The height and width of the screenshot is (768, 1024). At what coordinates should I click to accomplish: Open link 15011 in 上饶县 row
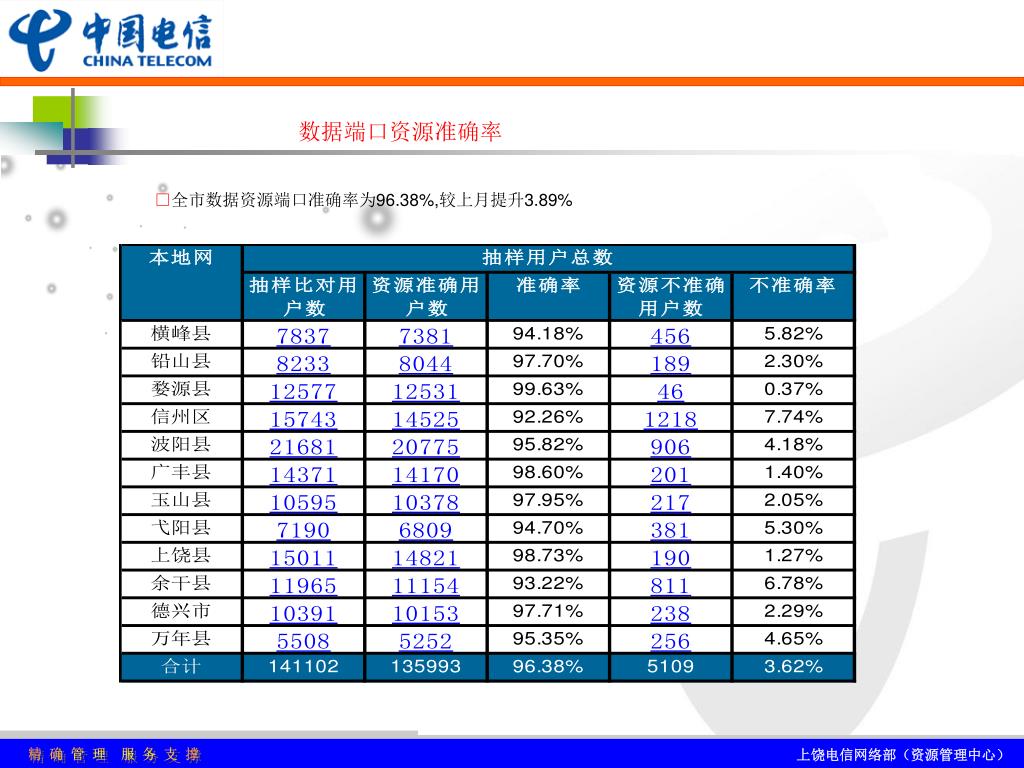click(303, 558)
